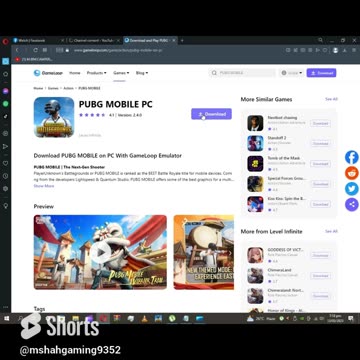Open the Nextbot chasing game icon

[x=255, y=123]
